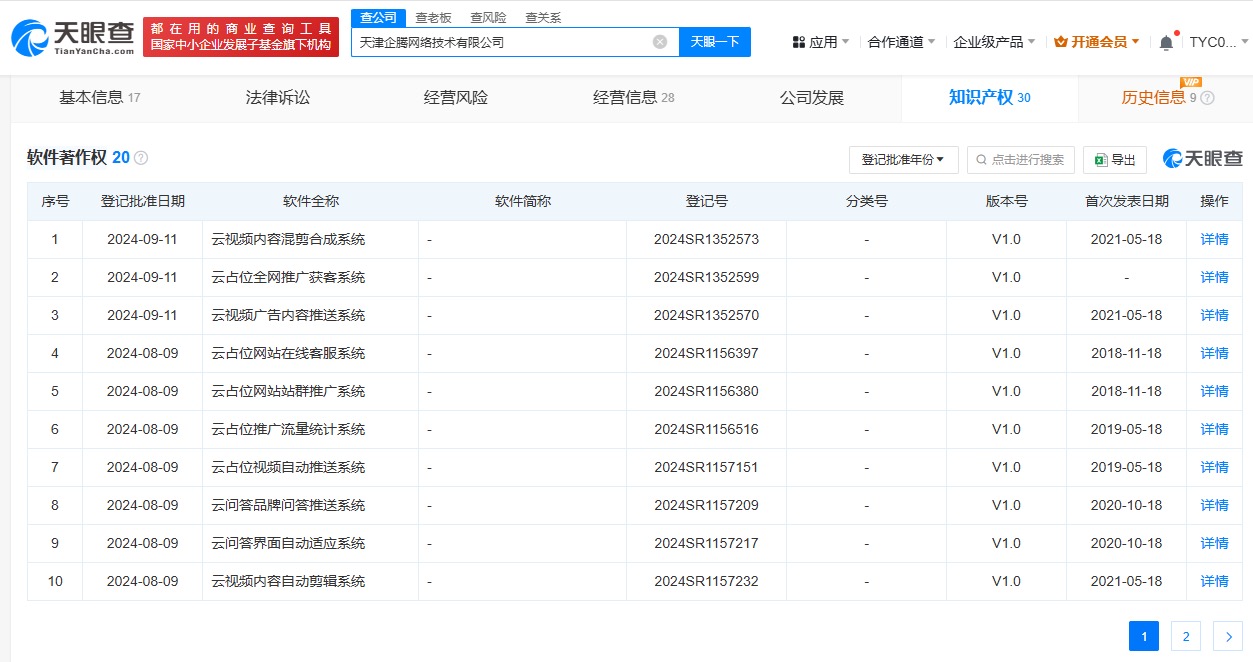Expand the 登记批准年份 filter dropdown
Viewport: 1253px width, 662px height.
(903, 160)
